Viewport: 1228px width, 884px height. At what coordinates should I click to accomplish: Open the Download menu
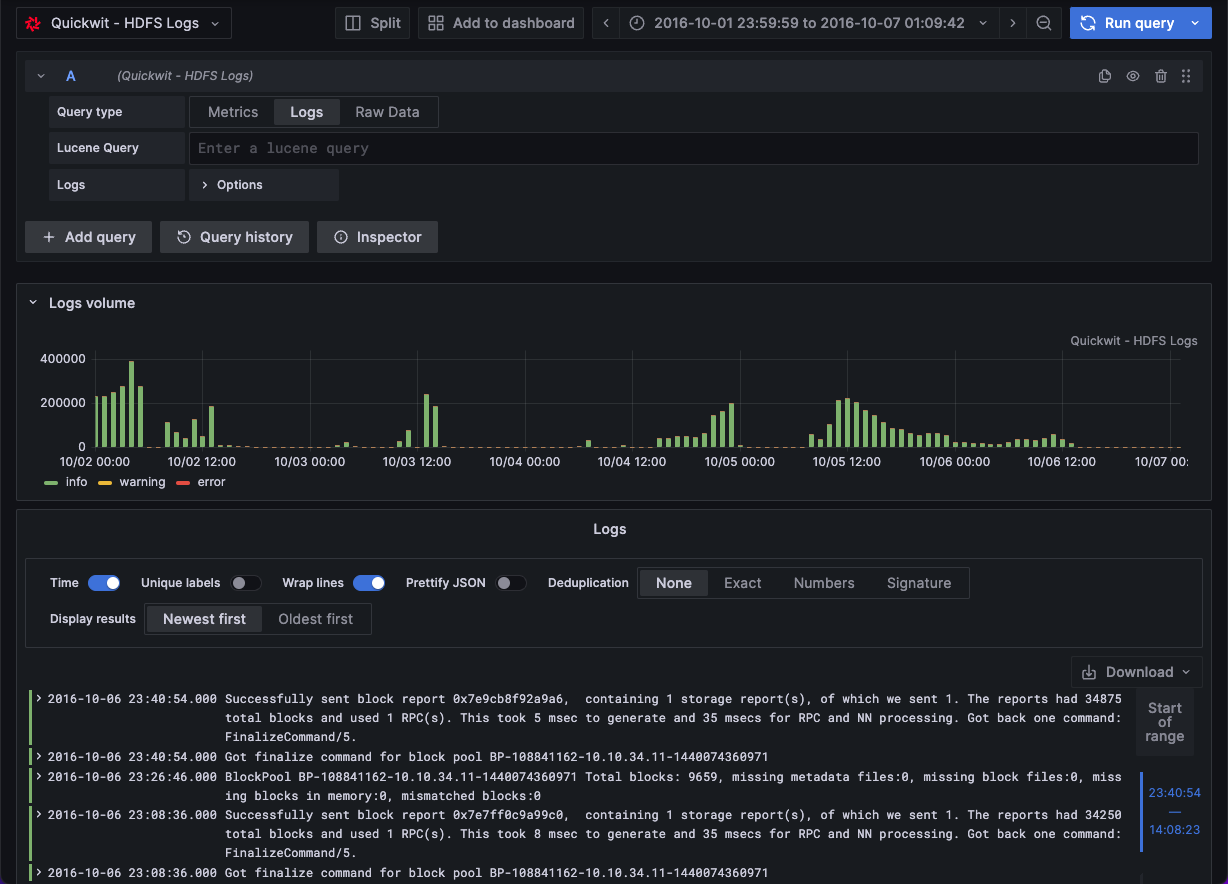pos(1135,671)
